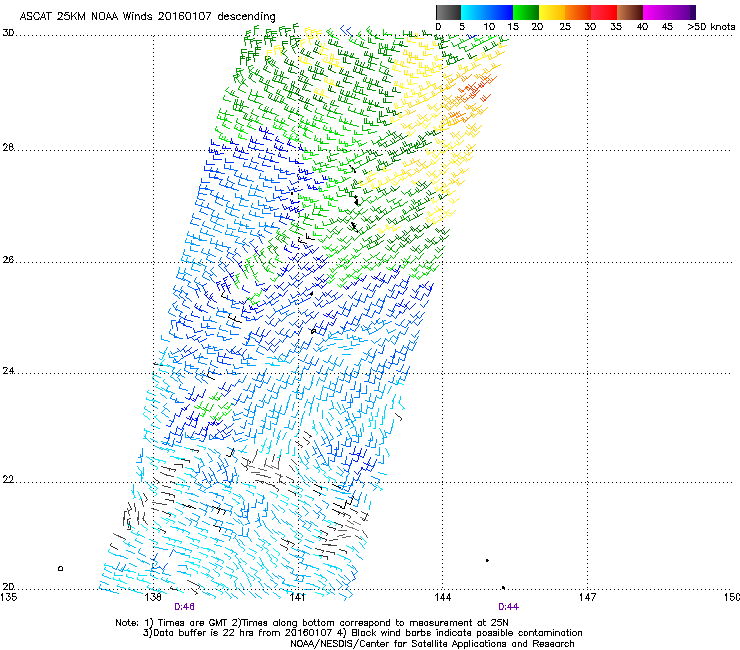
Task: Click the legend label 45
Action: 667,27
